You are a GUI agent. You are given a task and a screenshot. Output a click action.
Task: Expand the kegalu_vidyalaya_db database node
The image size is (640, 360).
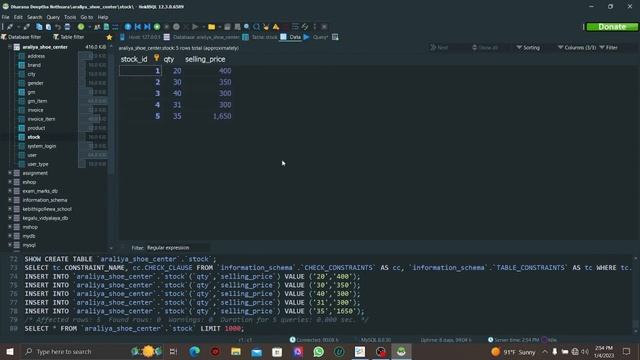pos(10,218)
